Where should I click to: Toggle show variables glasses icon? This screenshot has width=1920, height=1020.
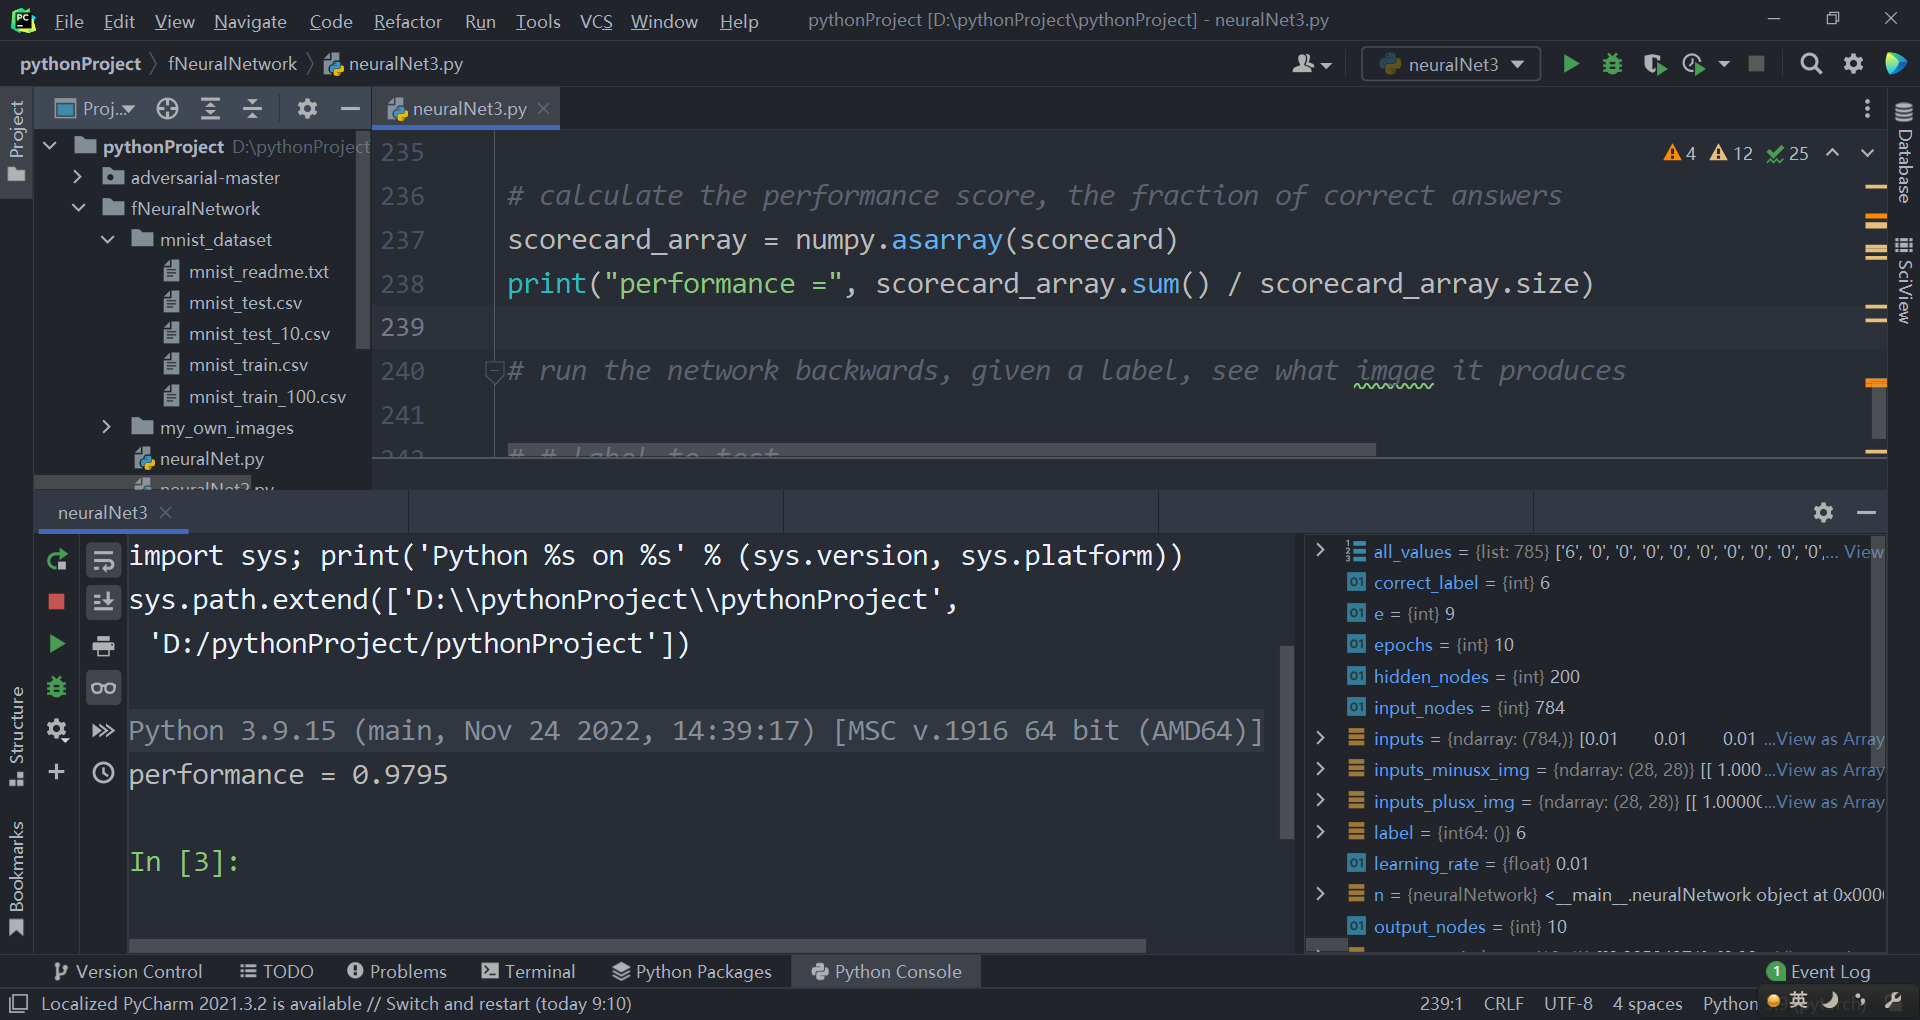tap(103, 688)
